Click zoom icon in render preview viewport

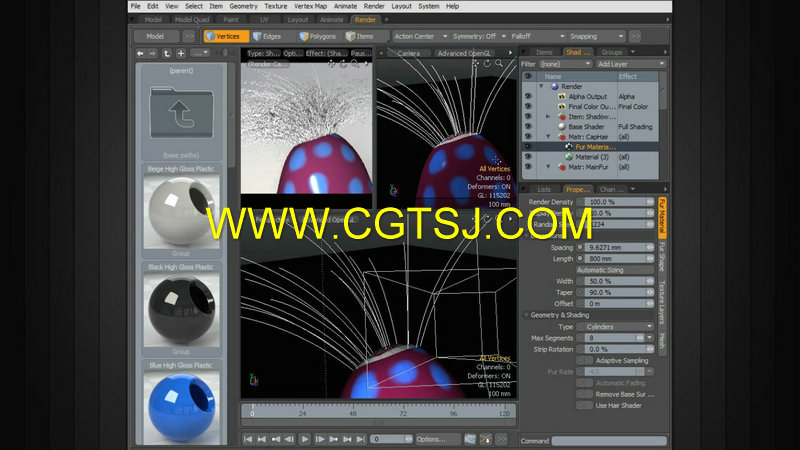[x=355, y=64]
